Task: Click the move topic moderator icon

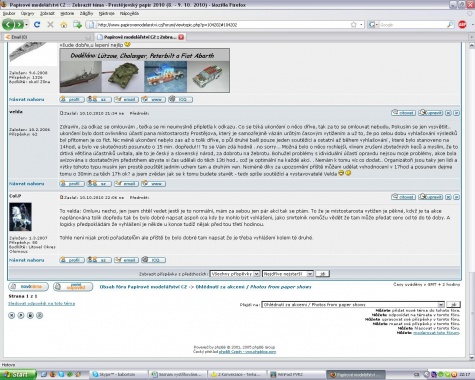Action: (21, 315)
